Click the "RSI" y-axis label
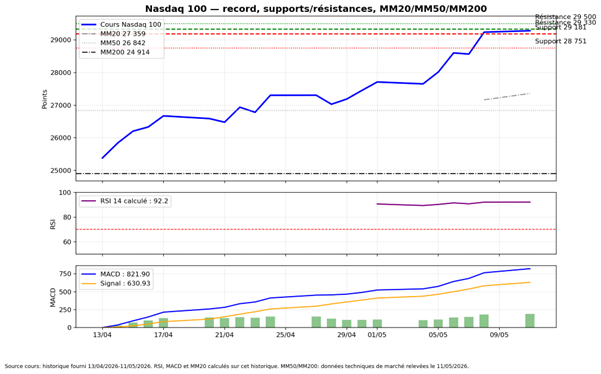Screen dimensions: 601x374 [x=53, y=224]
